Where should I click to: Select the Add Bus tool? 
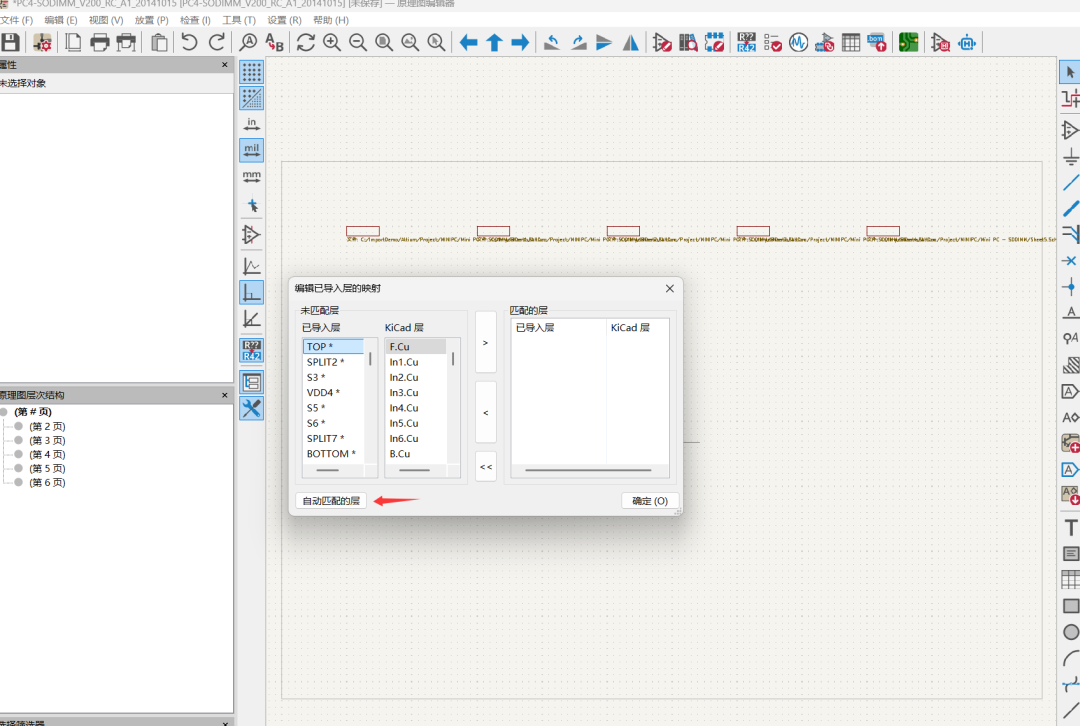tap(1070, 208)
